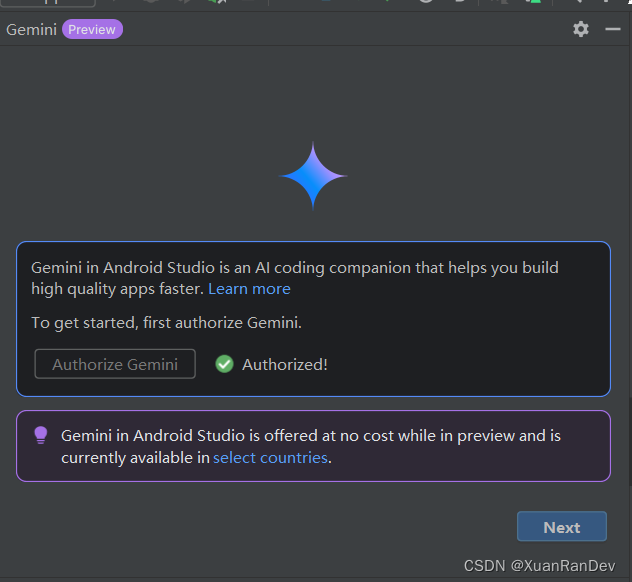Click the purple lightbulb tip icon
632x582 pixels.
41,435
